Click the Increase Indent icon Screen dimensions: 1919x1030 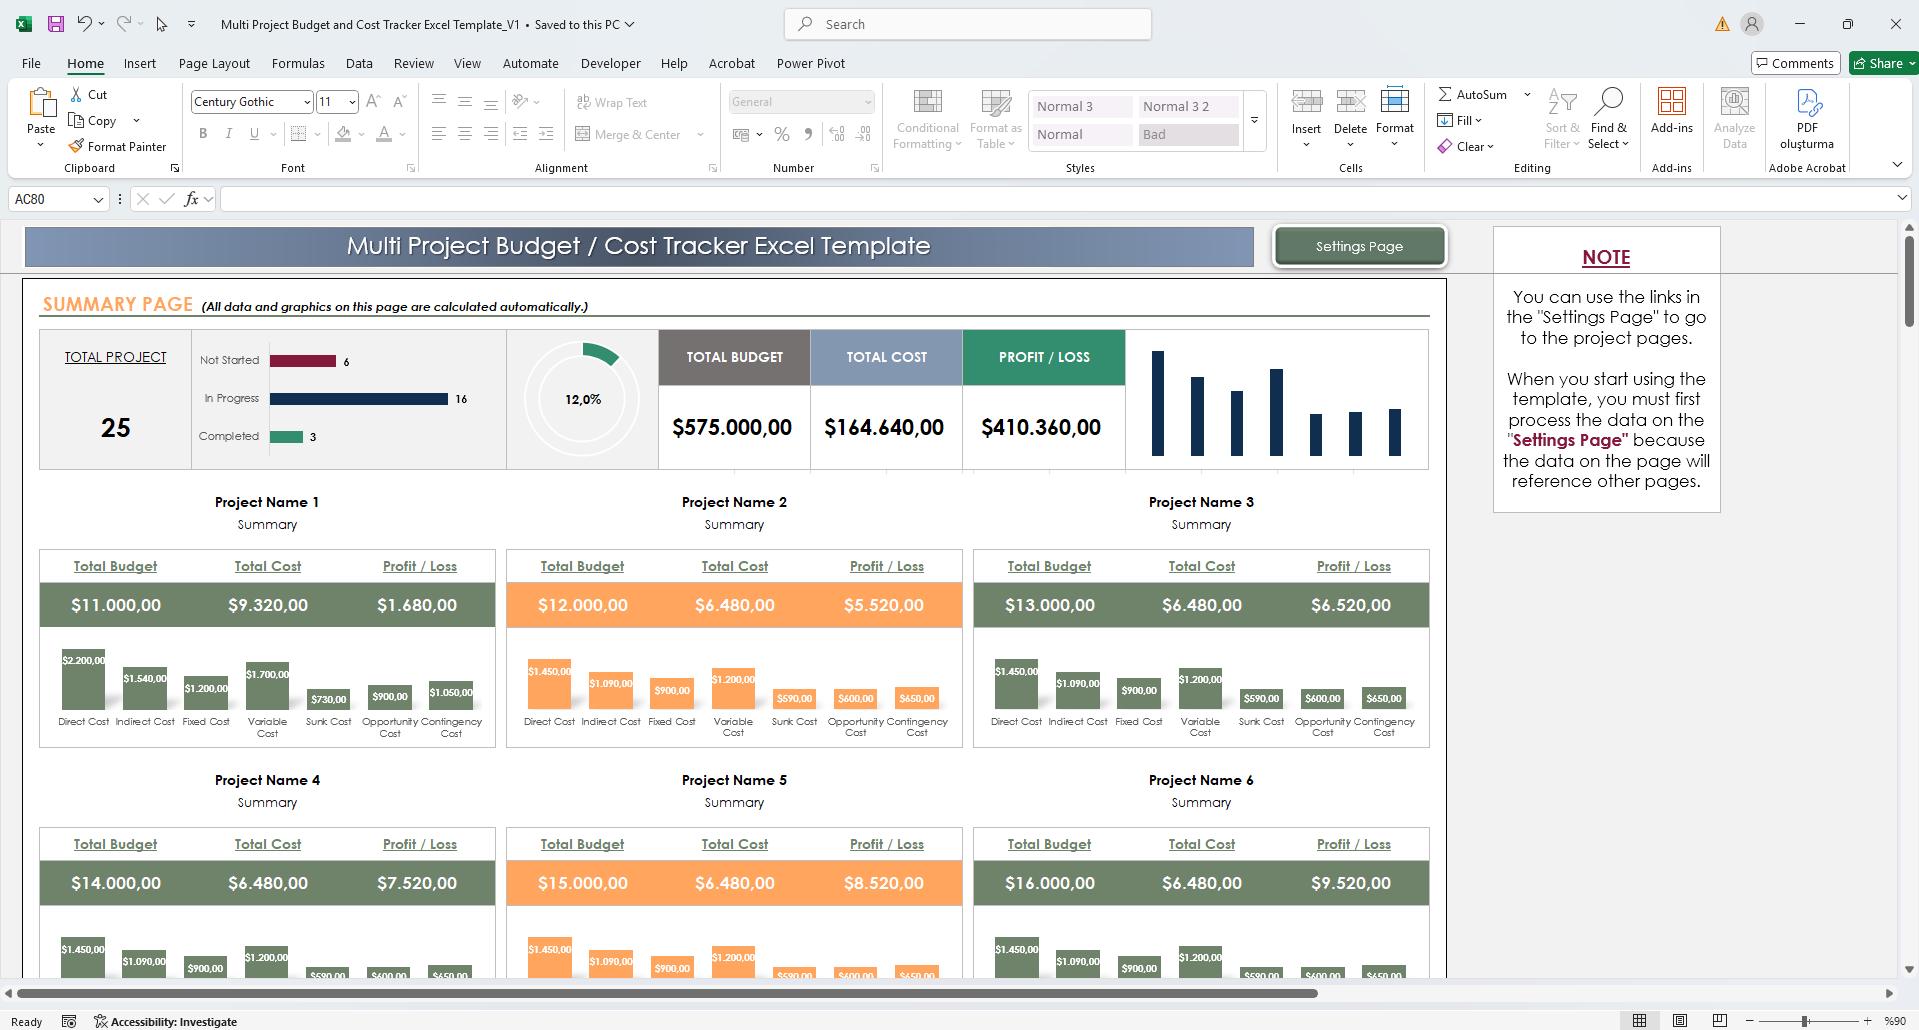(x=545, y=134)
